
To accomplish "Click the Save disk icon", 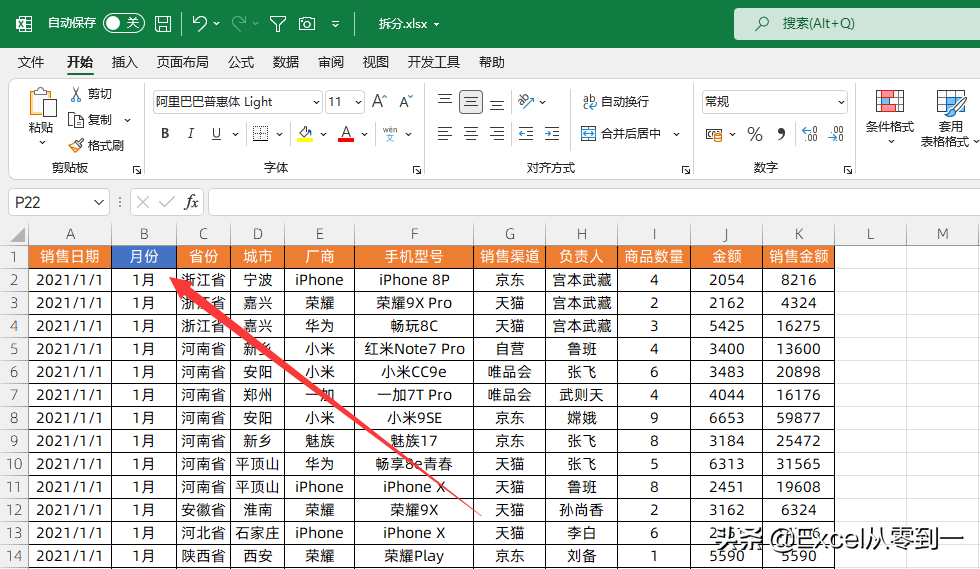I will [x=163, y=24].
